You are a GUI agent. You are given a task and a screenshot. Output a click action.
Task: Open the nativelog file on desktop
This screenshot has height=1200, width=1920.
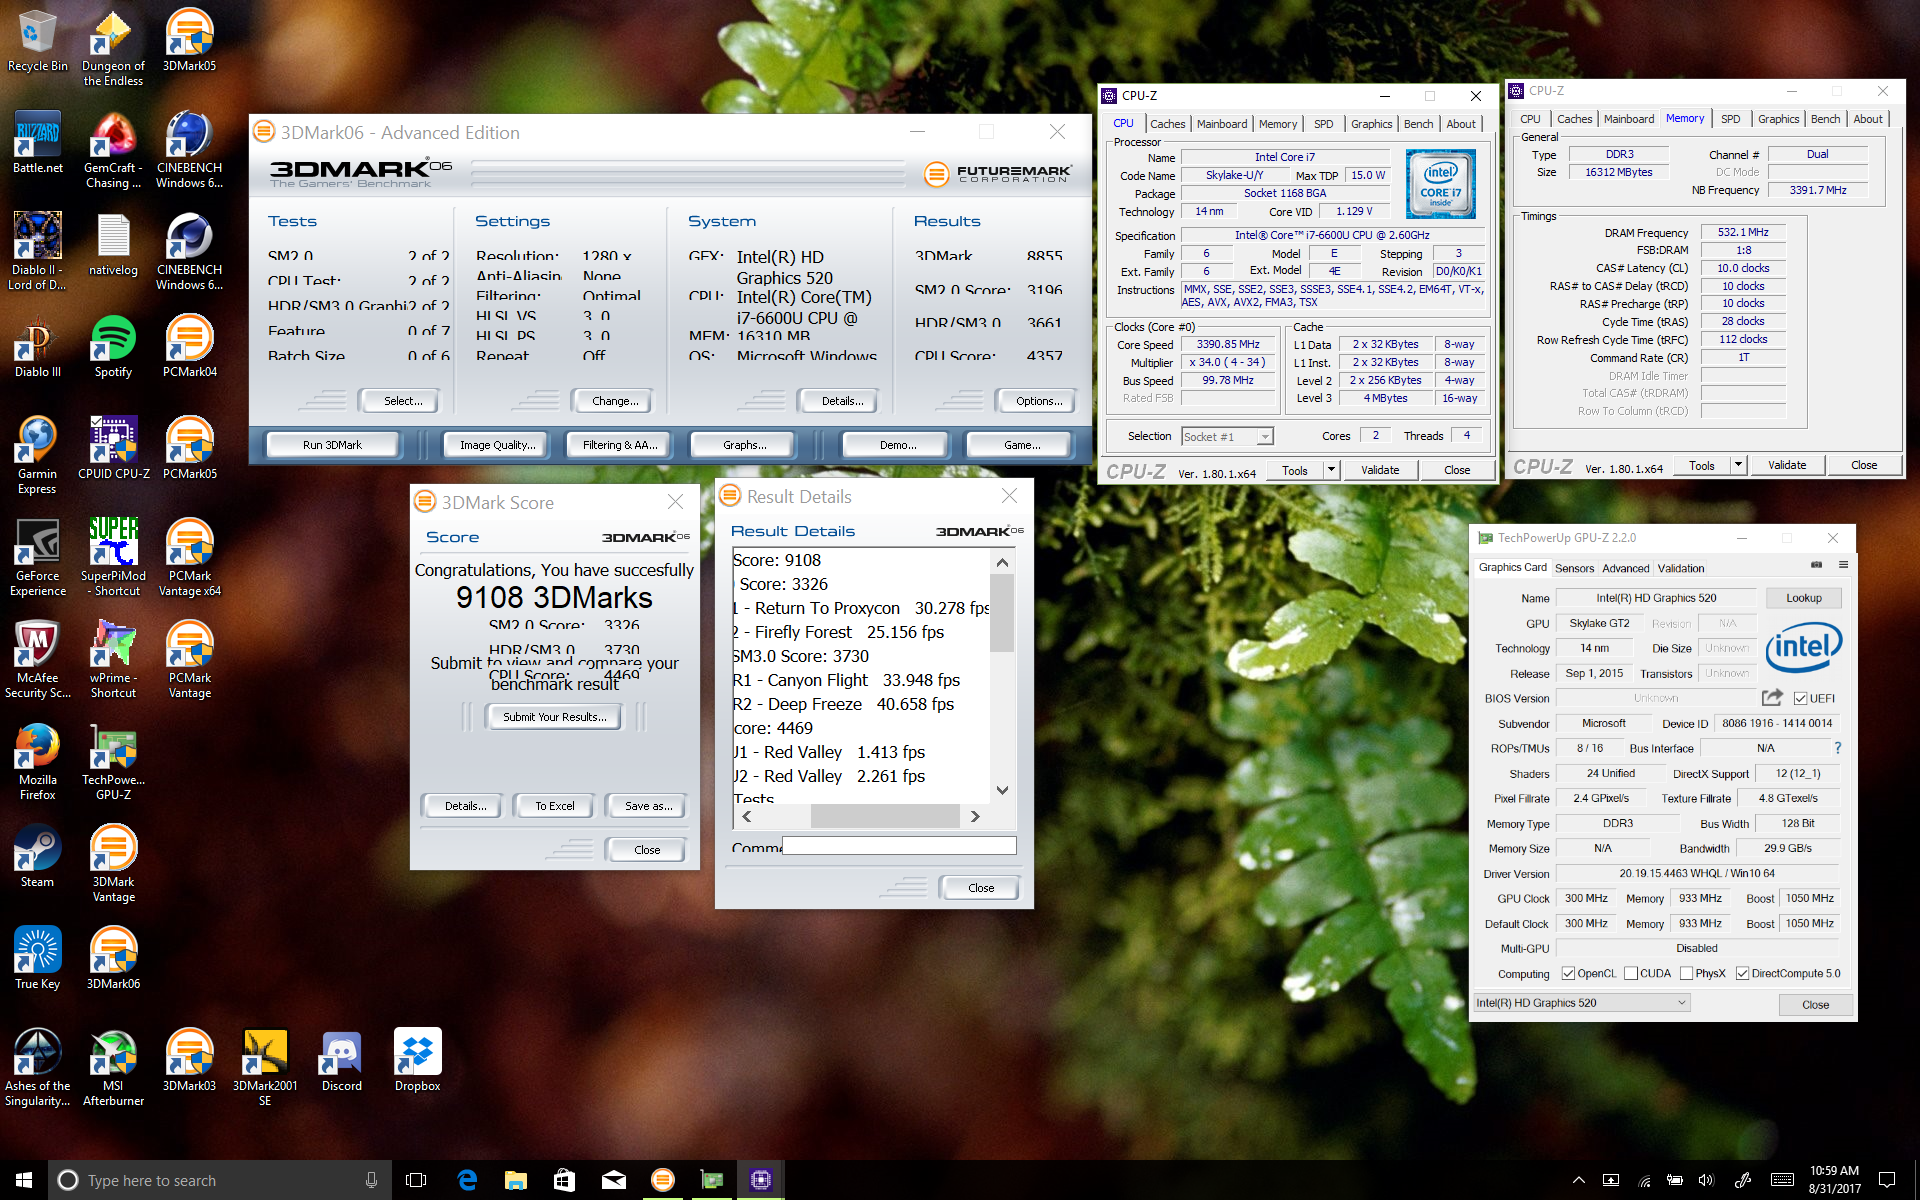coord(113,244)
